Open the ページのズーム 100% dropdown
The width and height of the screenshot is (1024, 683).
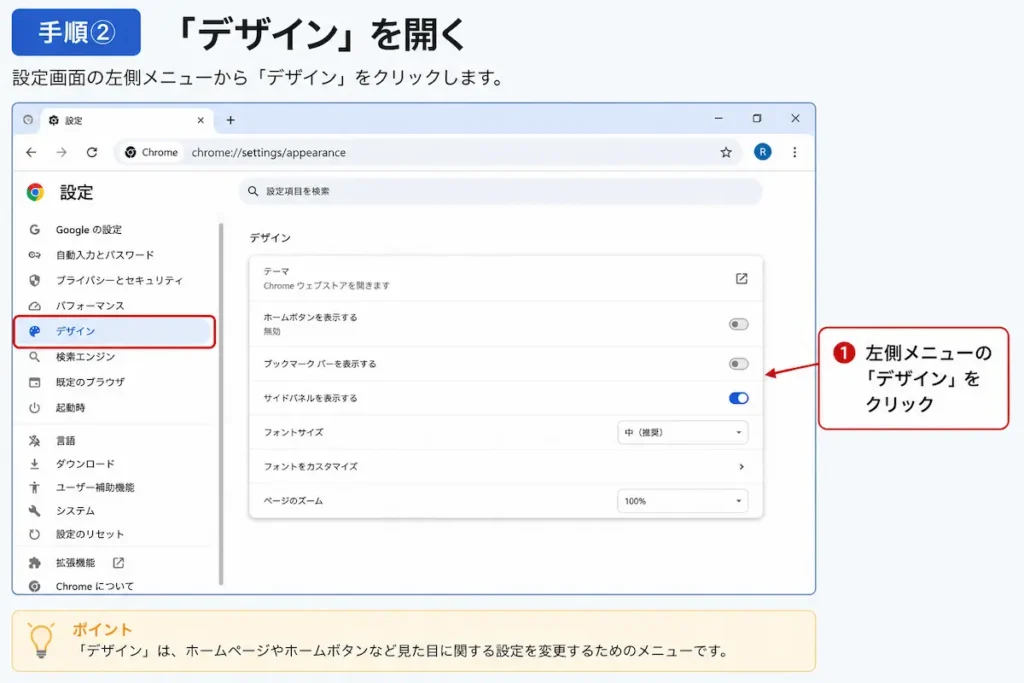[682, 501]
